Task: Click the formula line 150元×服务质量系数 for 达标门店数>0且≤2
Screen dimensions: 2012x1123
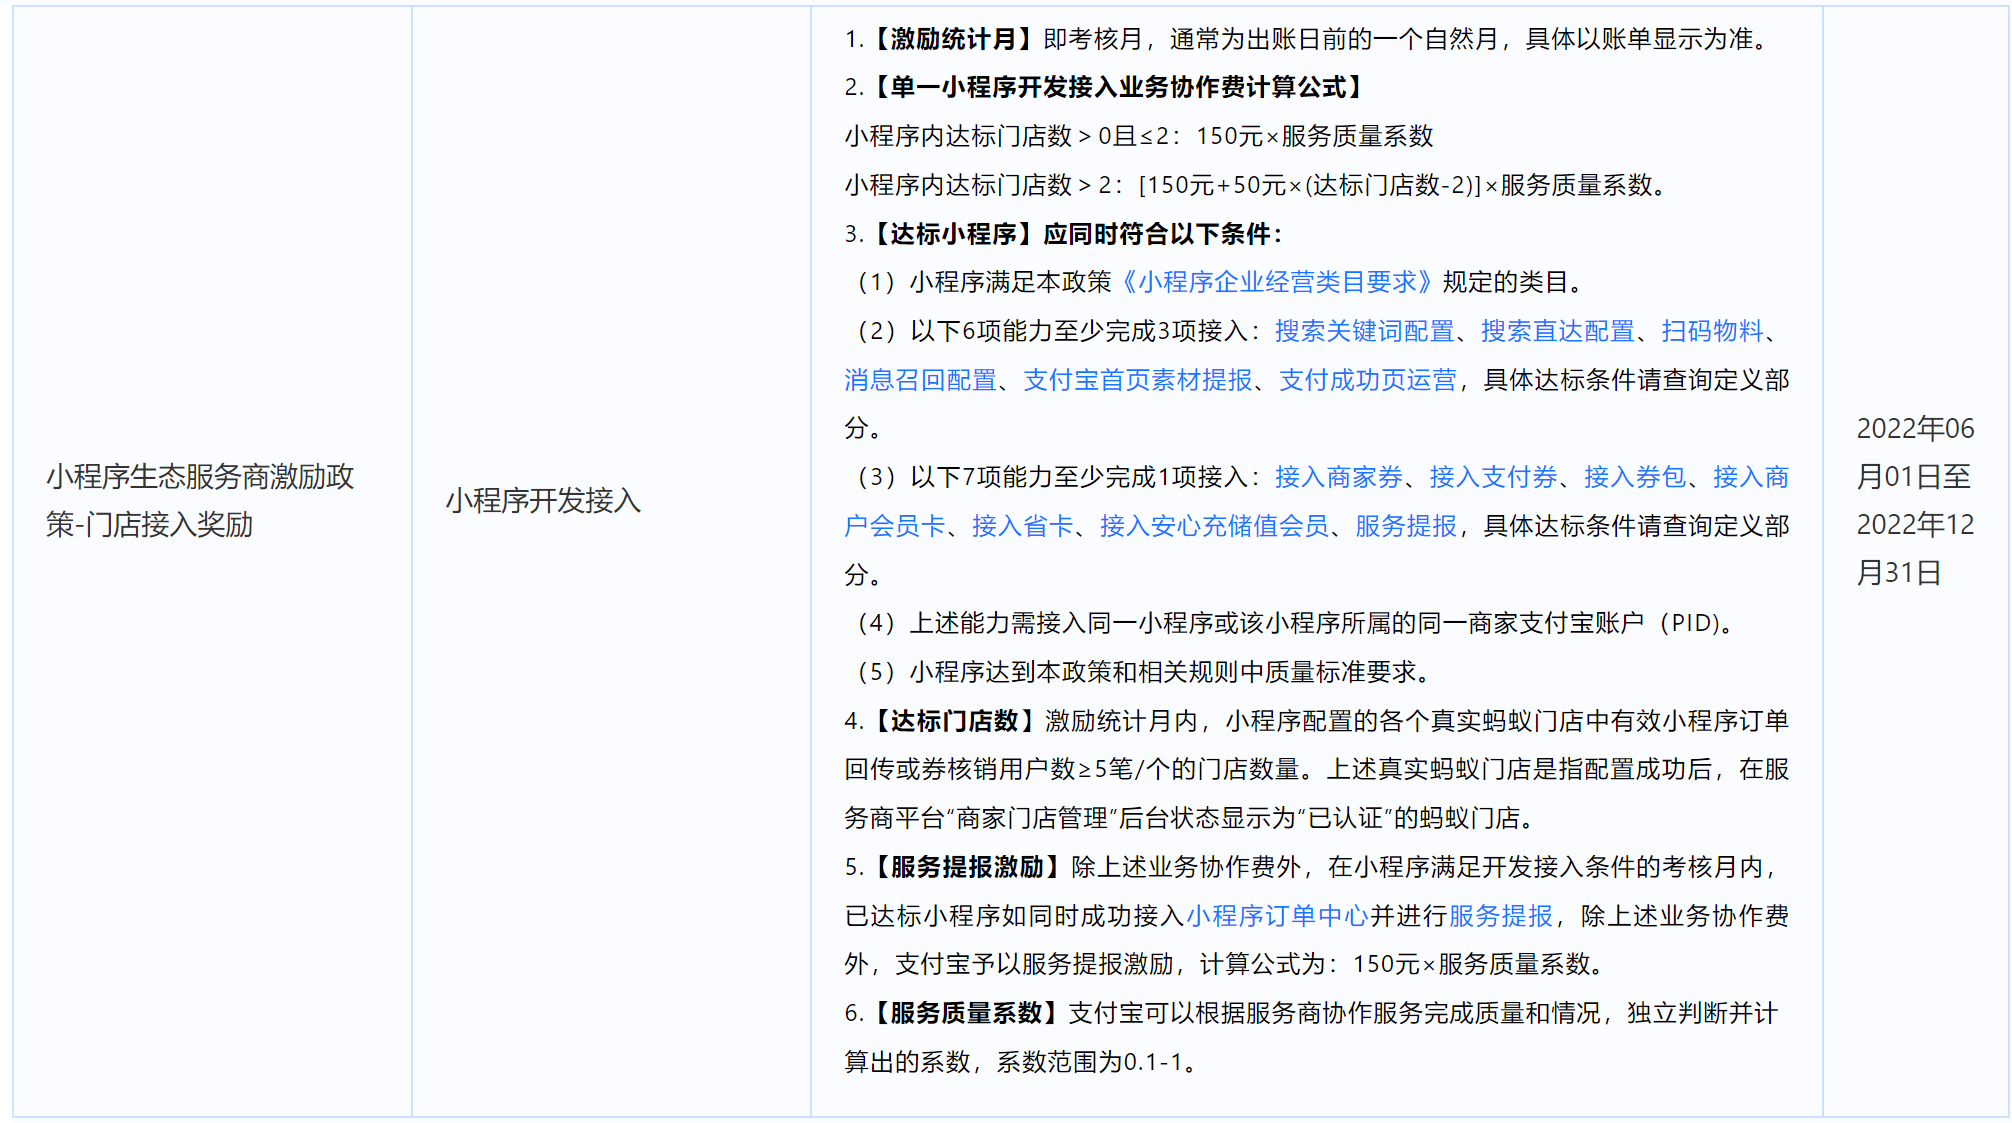Action: coord(1314,136)
